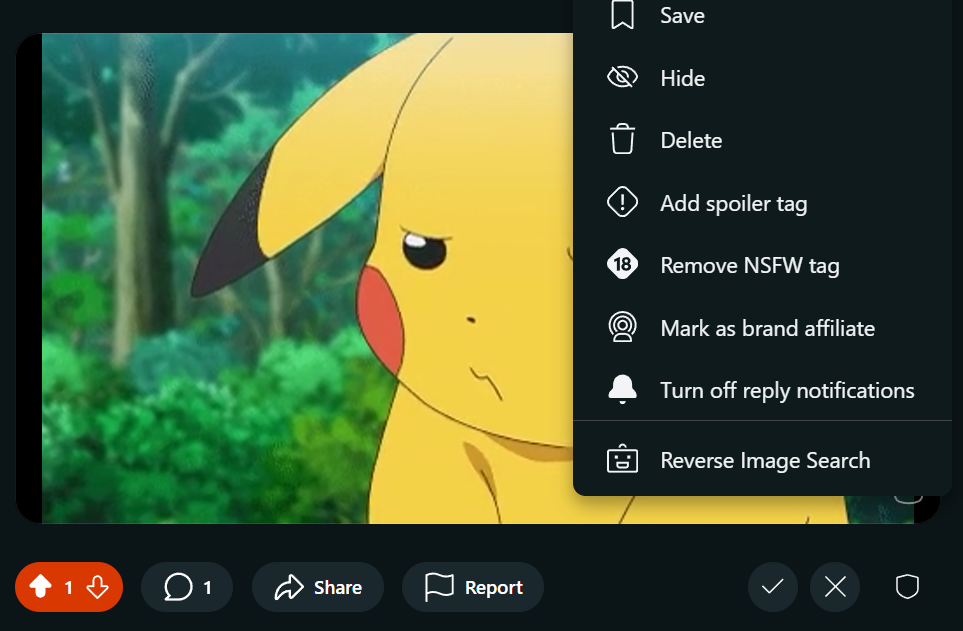Click the moderator shield icon
Screen dimensions: 963x631
point(907,587)
